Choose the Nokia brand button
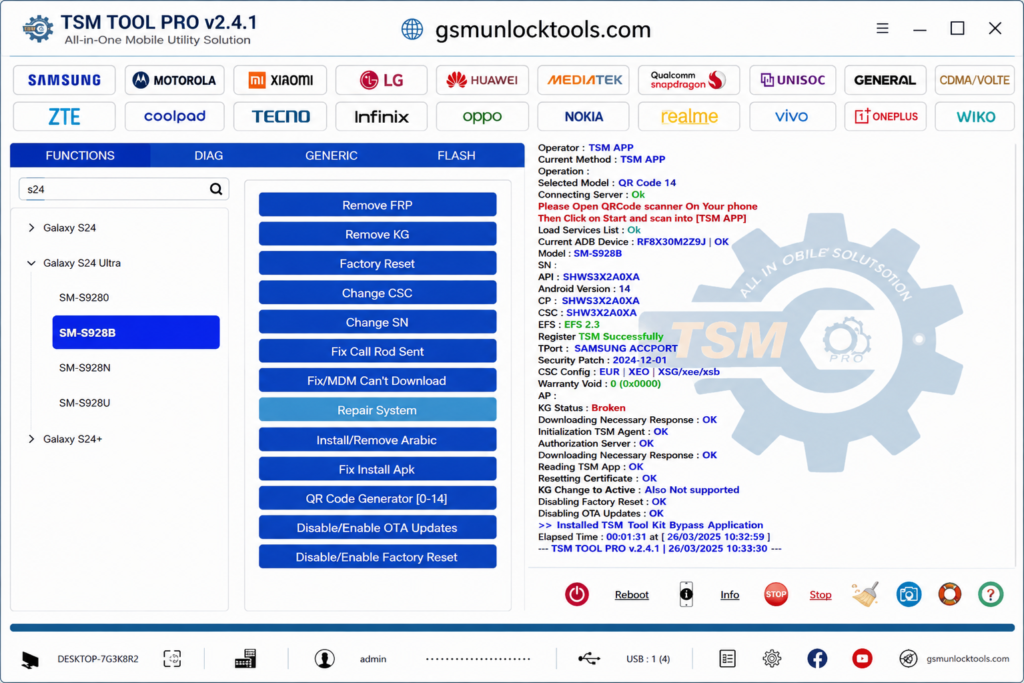The image size is (1024, 683). (x=583, y=116)
